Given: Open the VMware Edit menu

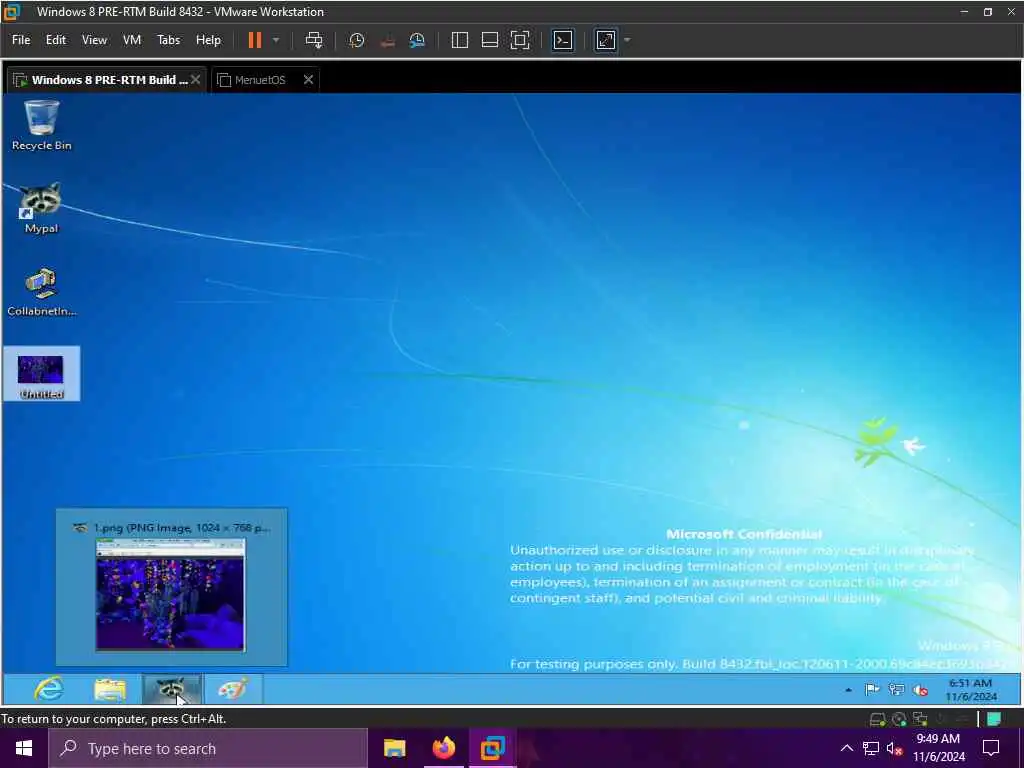Looking at the screenshot, I should [x=56, y=40].
